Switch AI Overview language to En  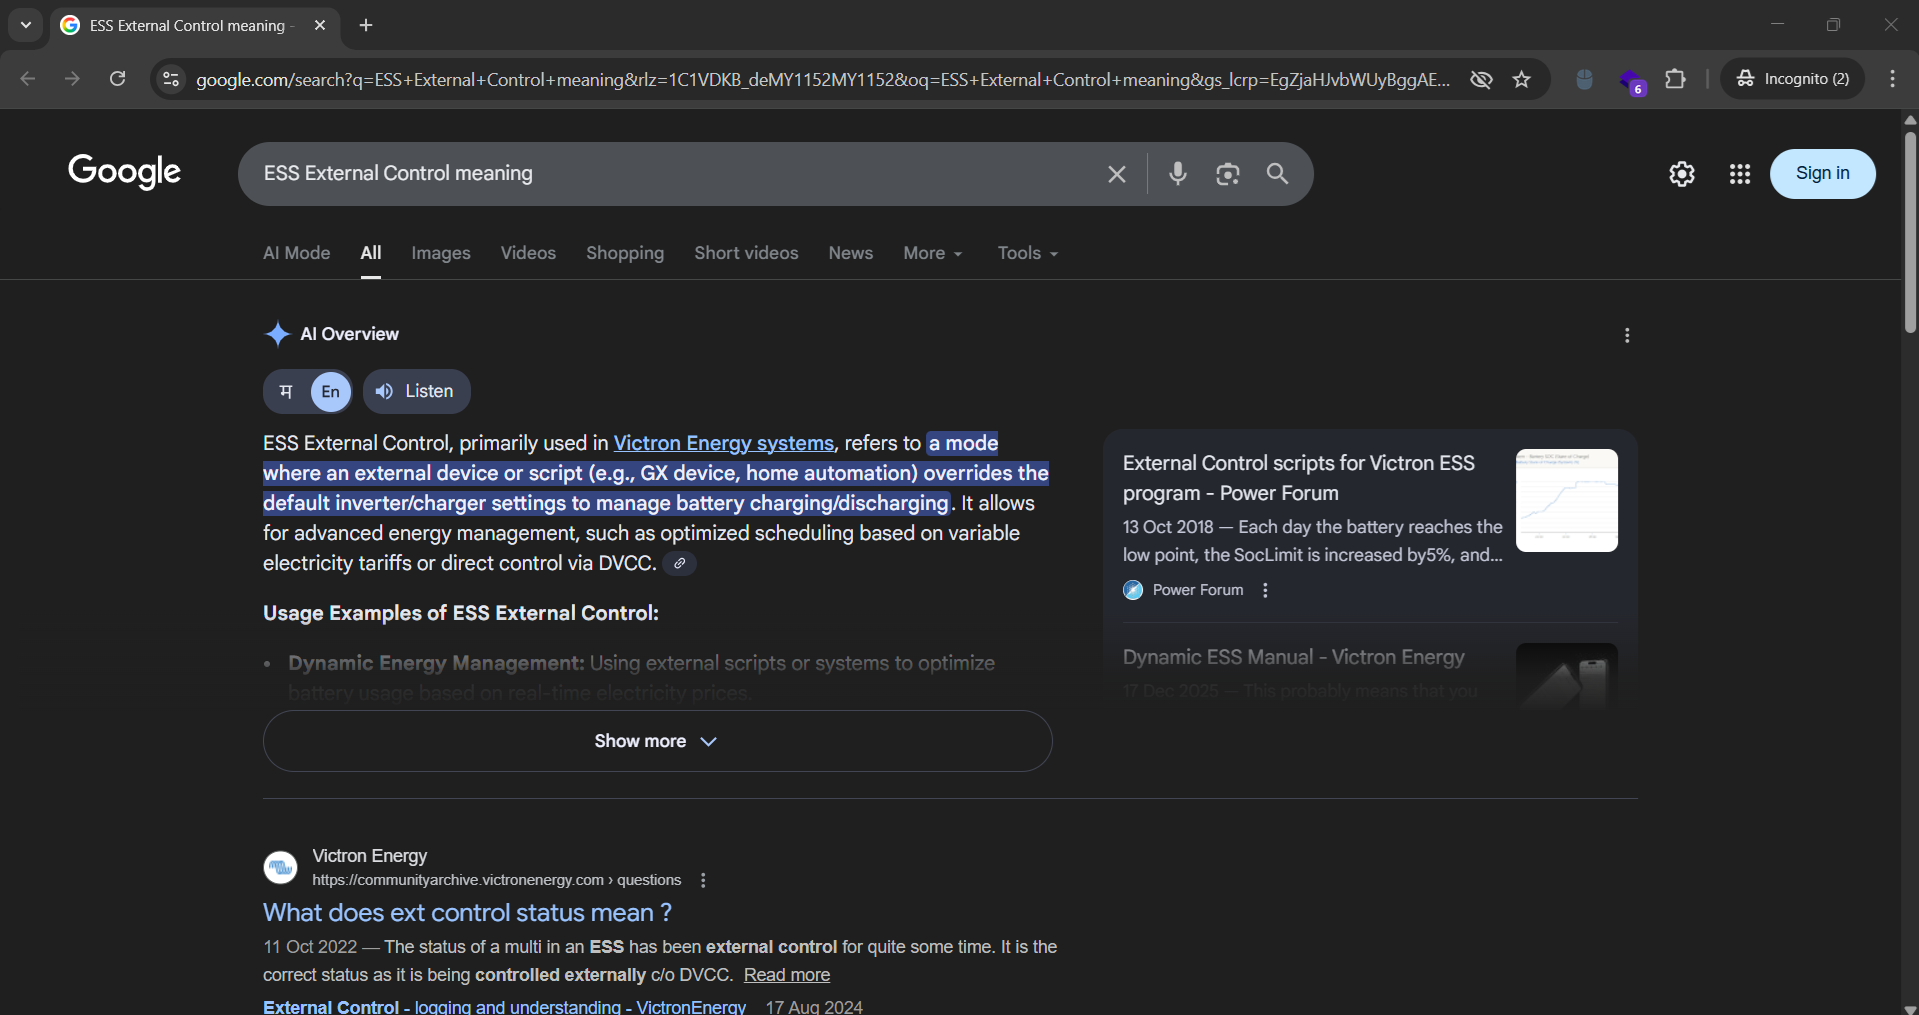330,392
